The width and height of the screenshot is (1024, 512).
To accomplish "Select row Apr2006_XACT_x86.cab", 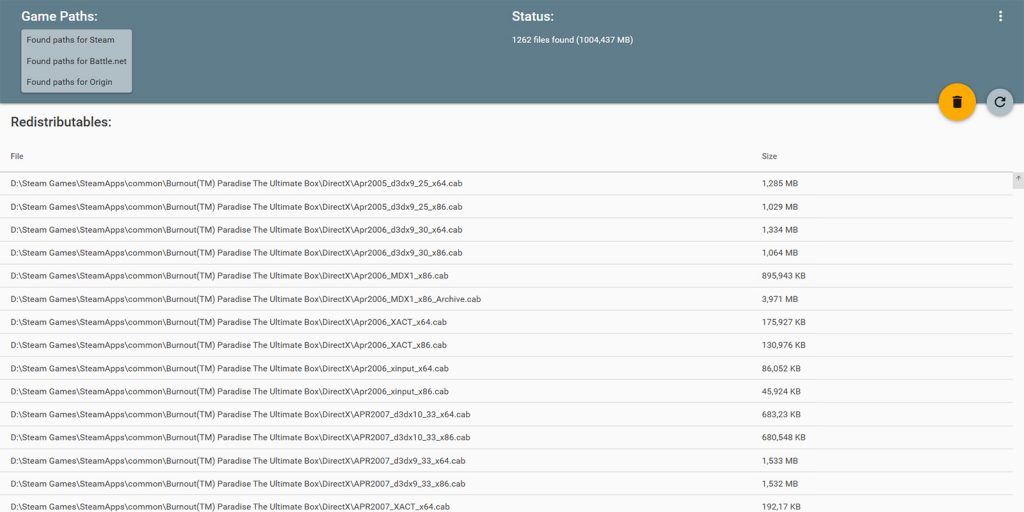I will point(506,345).
